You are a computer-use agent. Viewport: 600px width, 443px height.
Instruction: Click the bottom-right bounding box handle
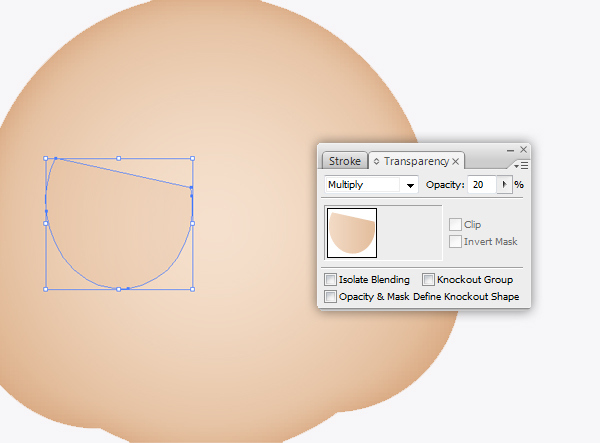(192, 289)
